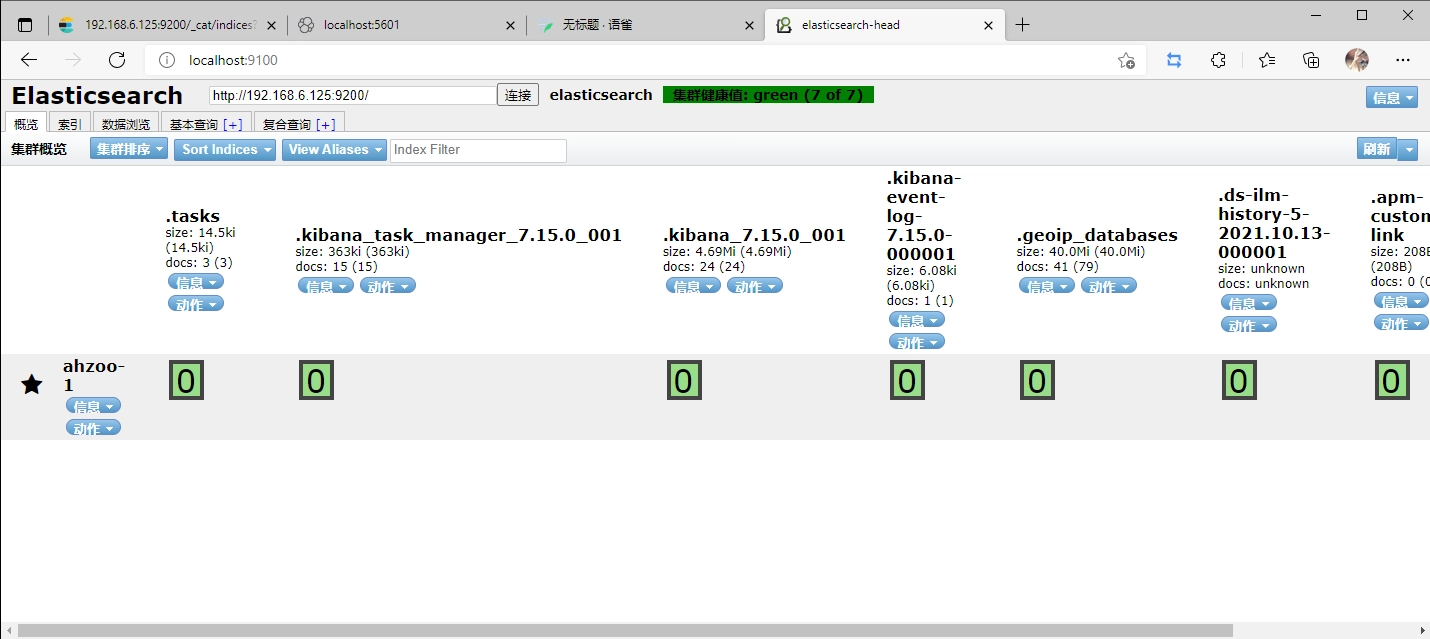Click the browser back arrow
This screenshot has height=639, width=1430.
[x=29, y=60]
